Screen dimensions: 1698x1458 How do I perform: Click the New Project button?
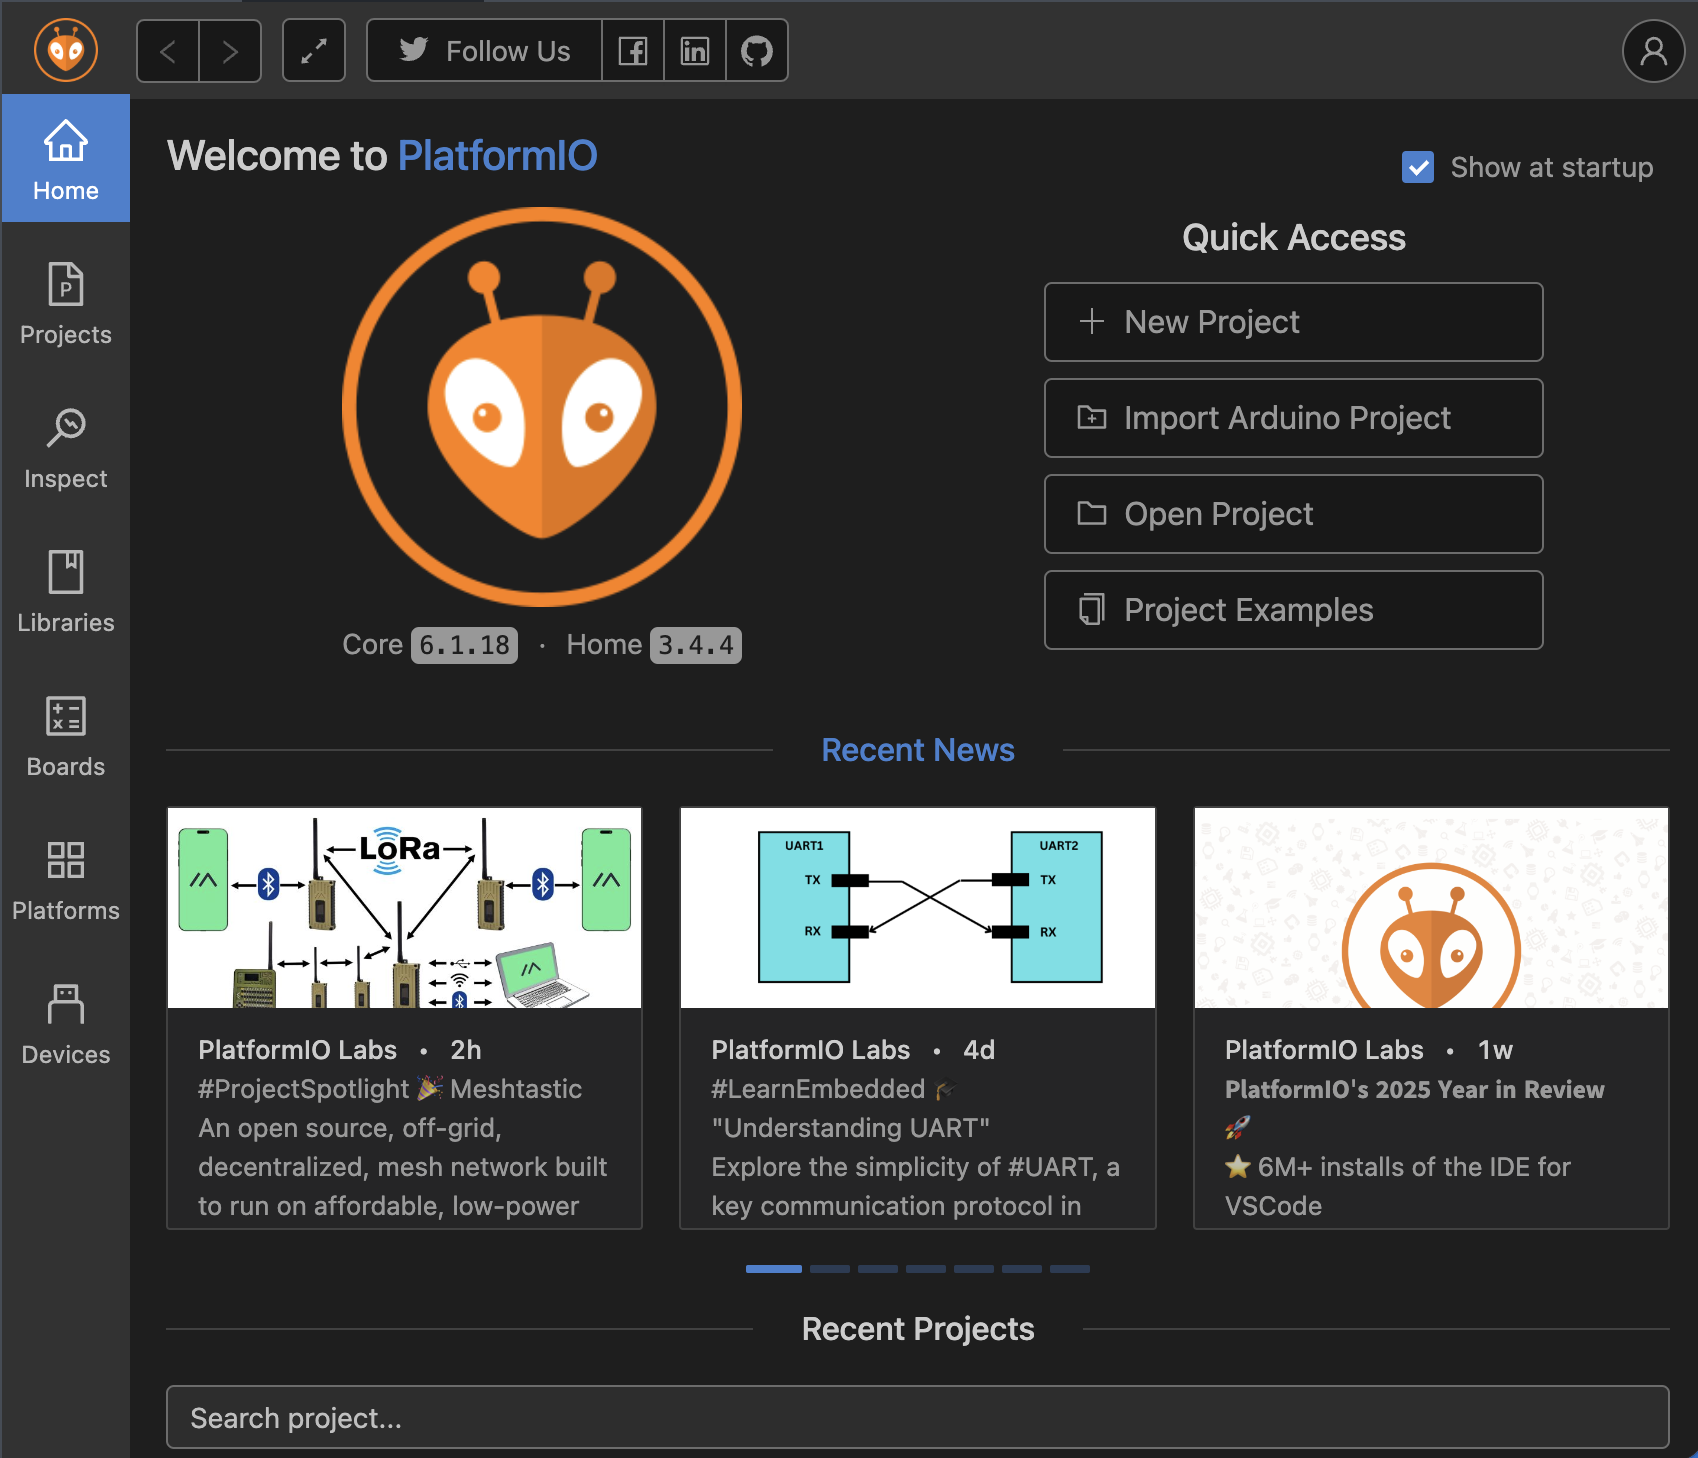coord(1293,322)
